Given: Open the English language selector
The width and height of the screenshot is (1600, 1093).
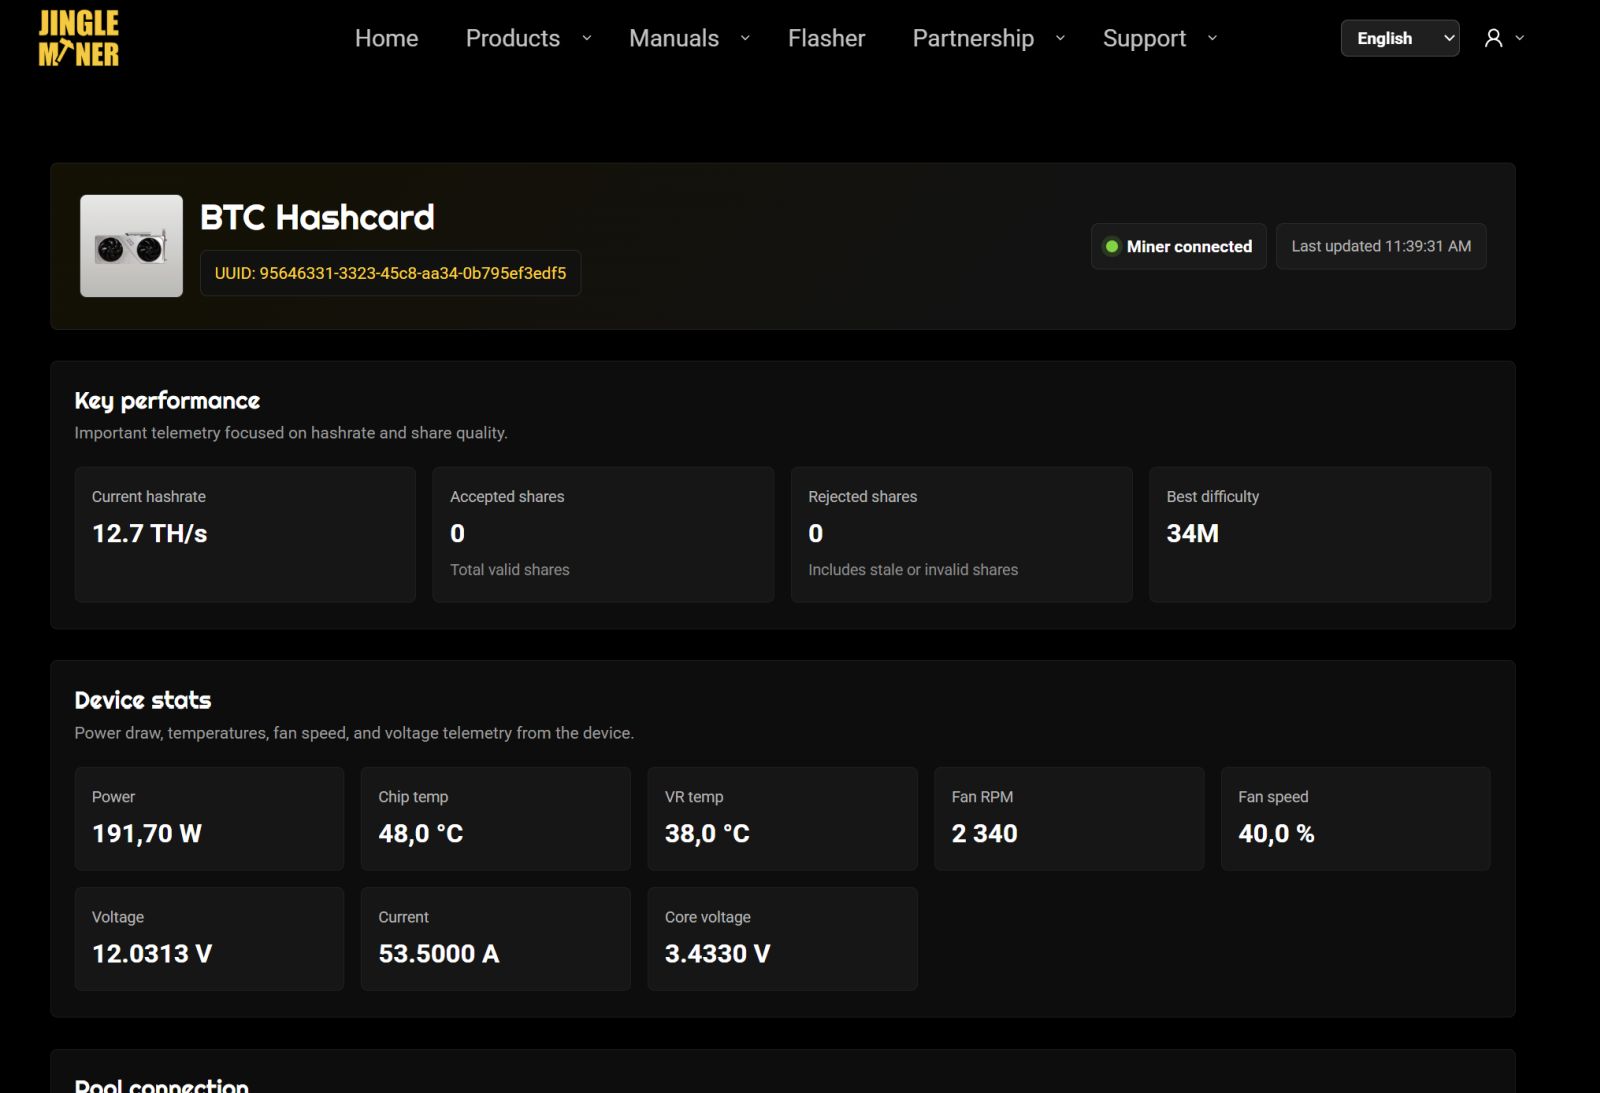Looking at the screenshot, I should [1399, 38].
